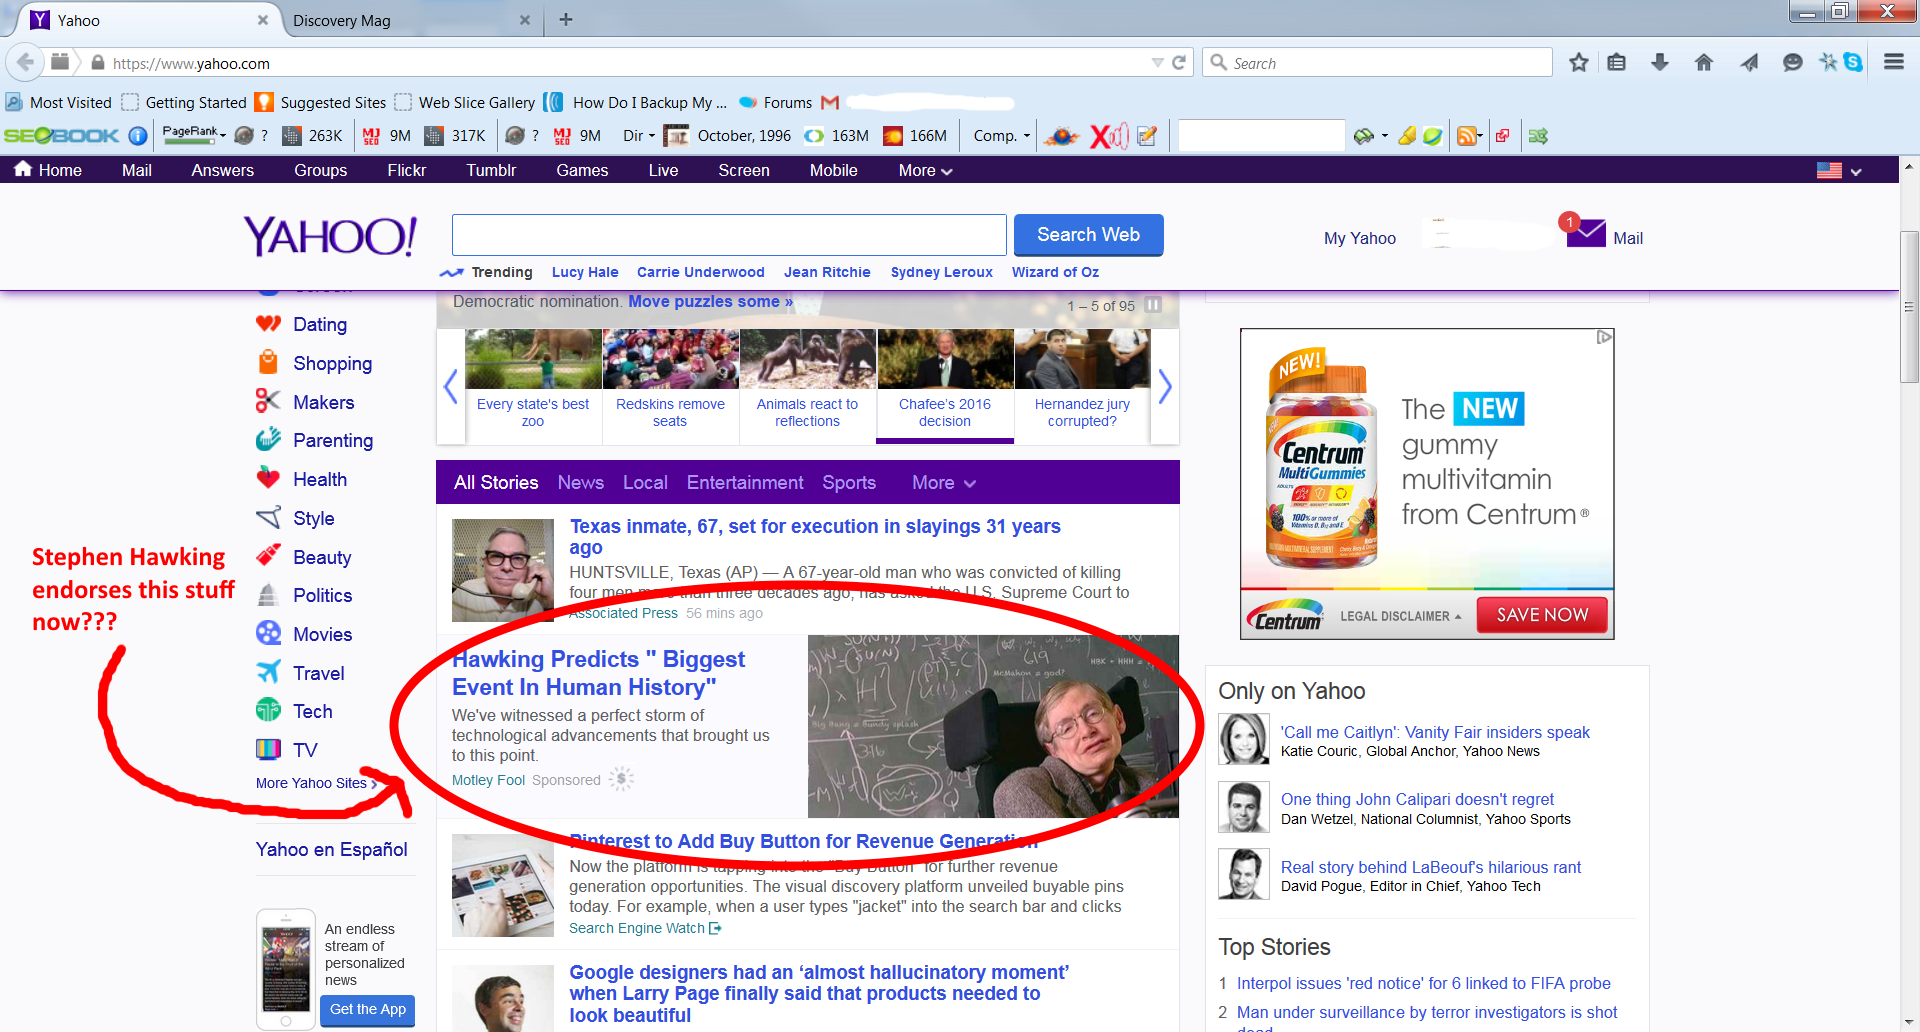Open the Comp. dropdown in SEO toolbar
The image size is (1920, 1032).
pyautogui.click(x=1001, y=135)
